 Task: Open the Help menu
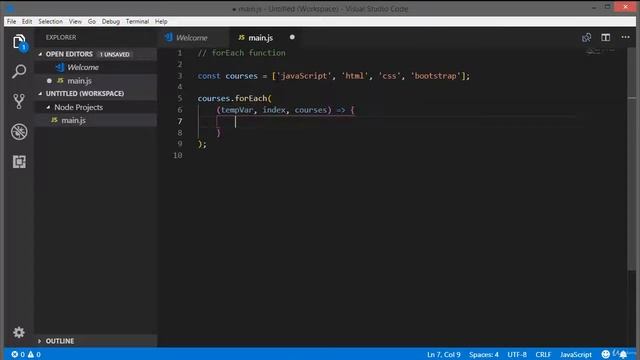[161, 21]
